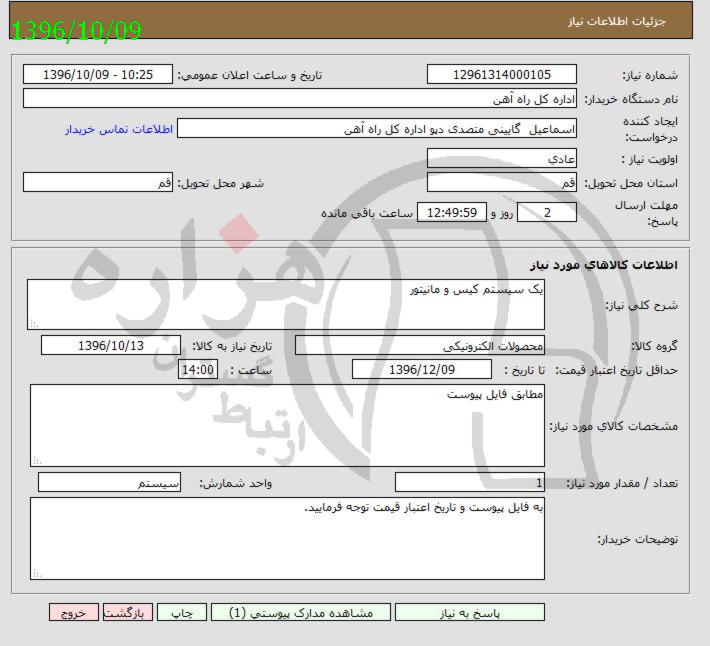Click the label نام دستگاه خریدار
The height and width of the screenshot is (646, 710).
tap(631, 99)
